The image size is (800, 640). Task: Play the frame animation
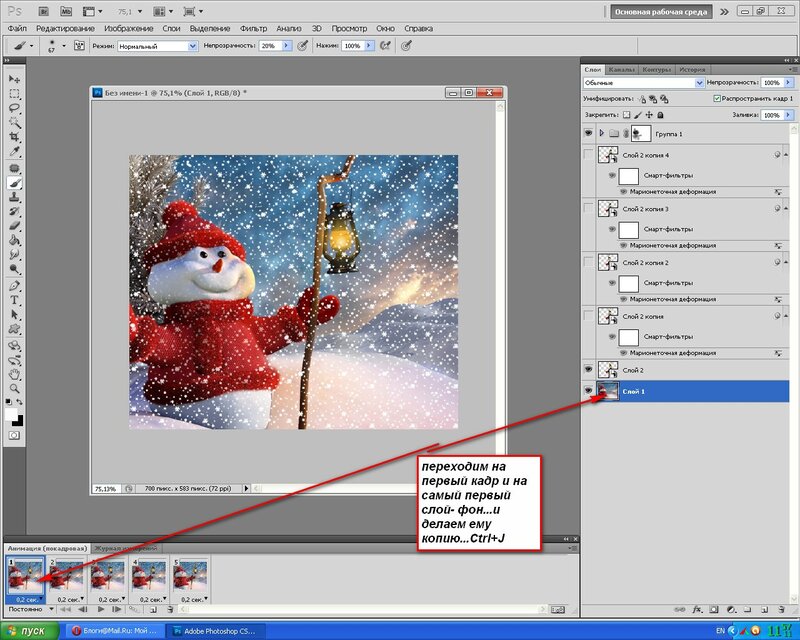(x=101, y=609)
